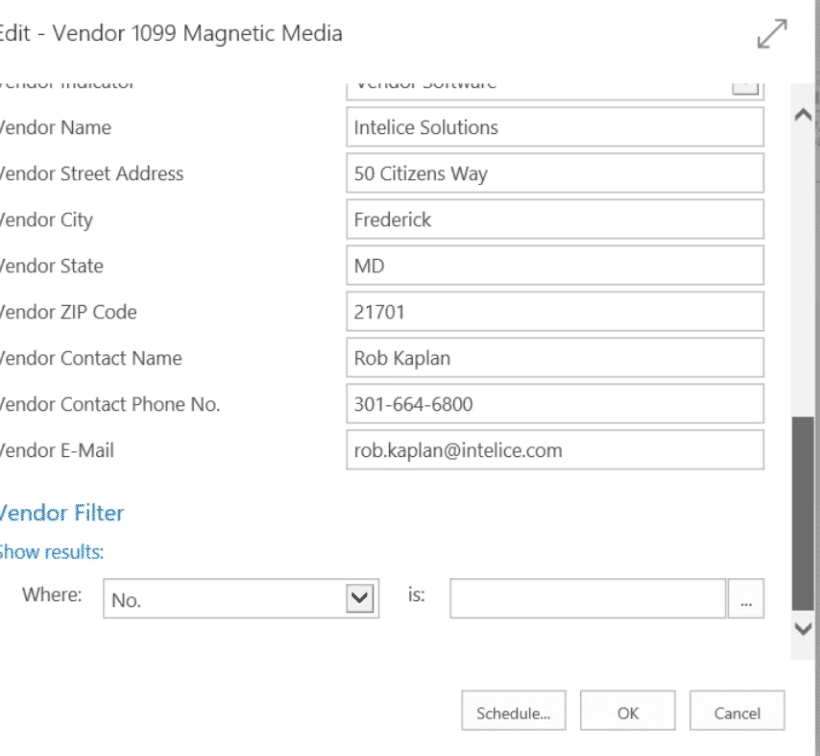The height and width of the screenshot is (756, 820).
Task: Select the Vendor Contact Name field
Action: coord(555,358)
